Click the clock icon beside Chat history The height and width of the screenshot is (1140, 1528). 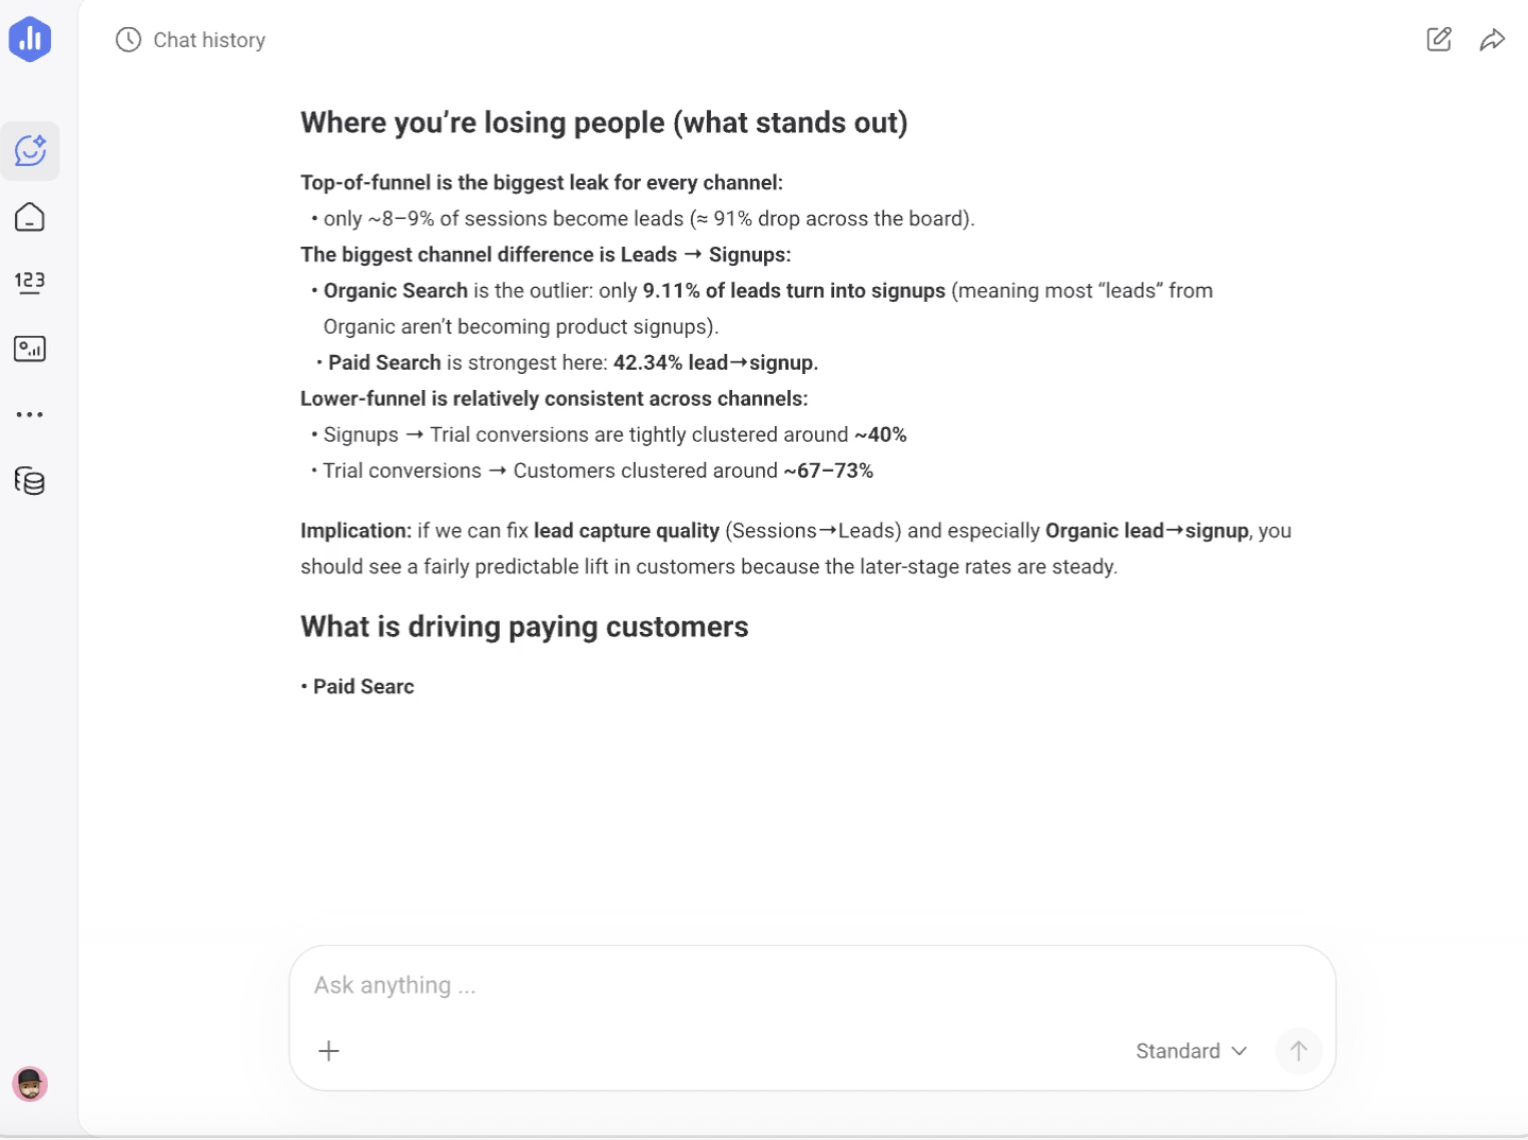(x=128, y=40)
